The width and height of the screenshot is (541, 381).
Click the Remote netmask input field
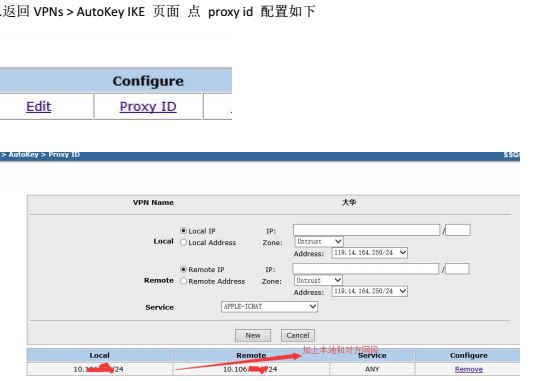(457, 268)
